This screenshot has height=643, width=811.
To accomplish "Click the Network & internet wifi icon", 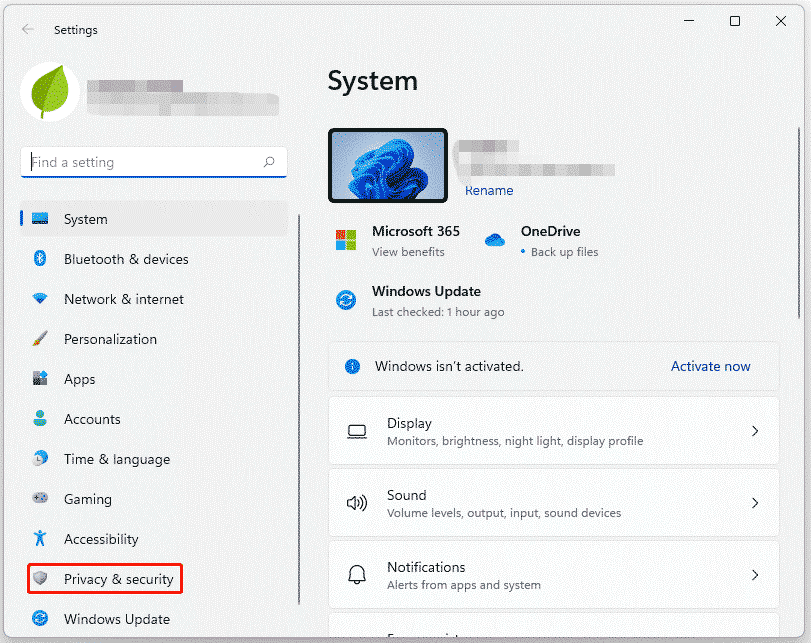I will [x=40, y=299].
